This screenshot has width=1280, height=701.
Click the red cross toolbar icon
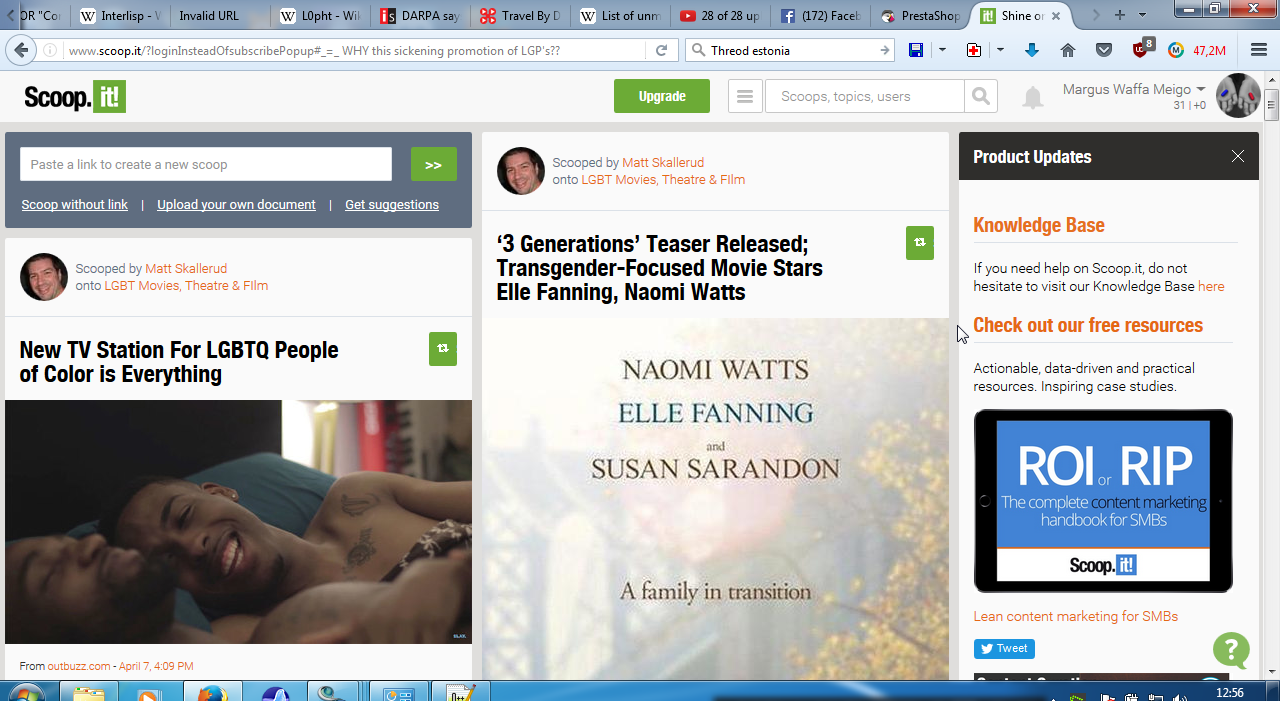[x=974, y=50]
